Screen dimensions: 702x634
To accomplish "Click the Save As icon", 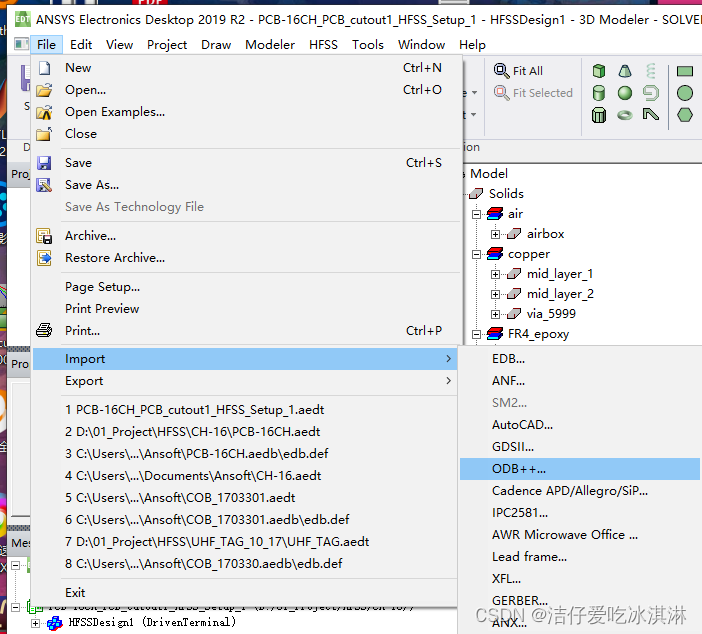I will pos(44,185).
